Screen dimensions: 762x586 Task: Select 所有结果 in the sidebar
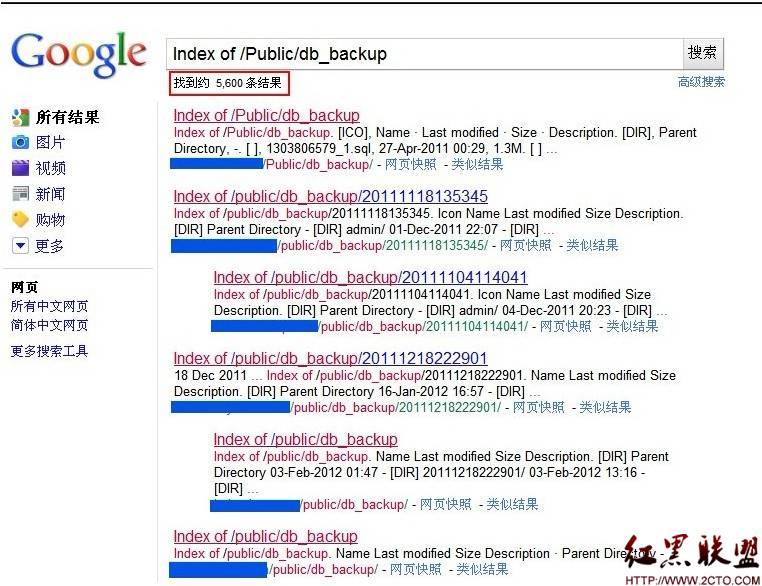(68, 117)
